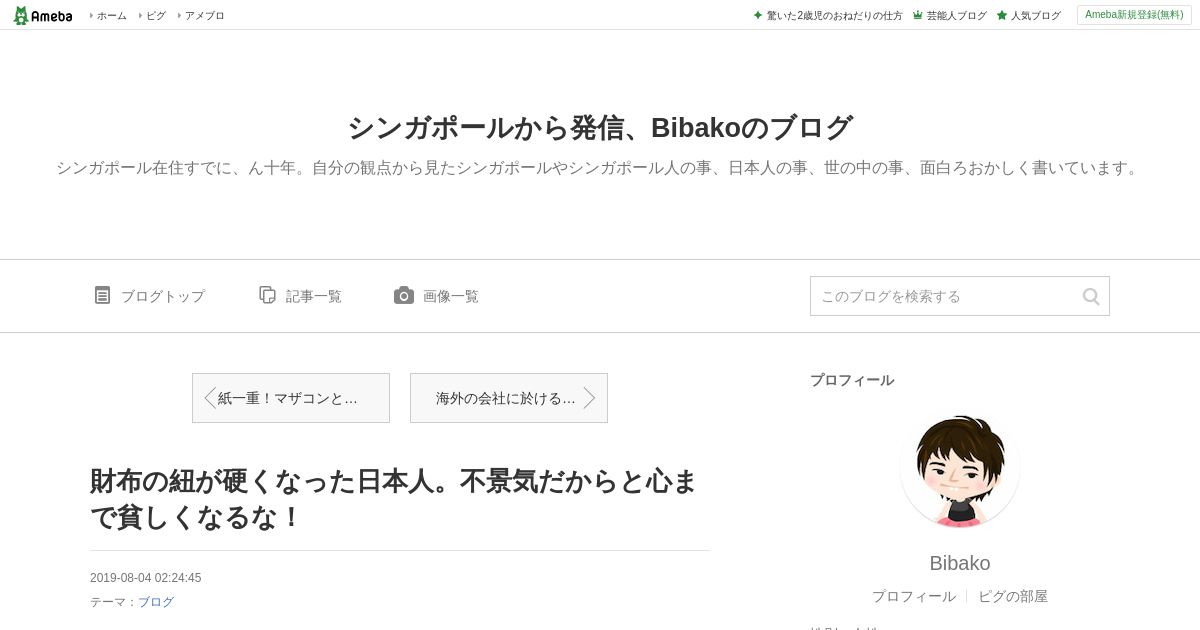Viewport: 1200px width, 630px height.
Task: Focus the このブログを検索する search field
Action: (945, 296)
